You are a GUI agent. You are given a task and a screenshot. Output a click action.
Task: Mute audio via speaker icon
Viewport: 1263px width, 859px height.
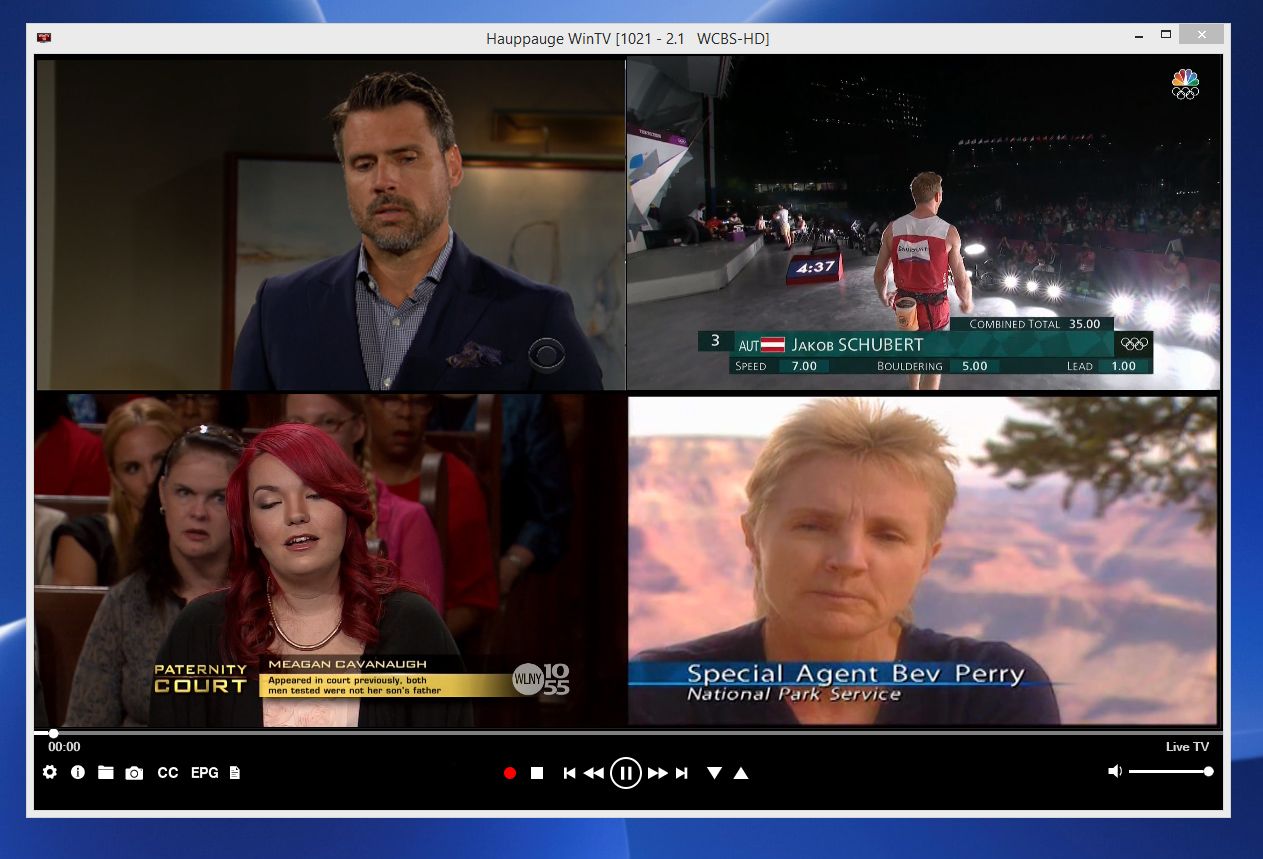click(1115, 772)
